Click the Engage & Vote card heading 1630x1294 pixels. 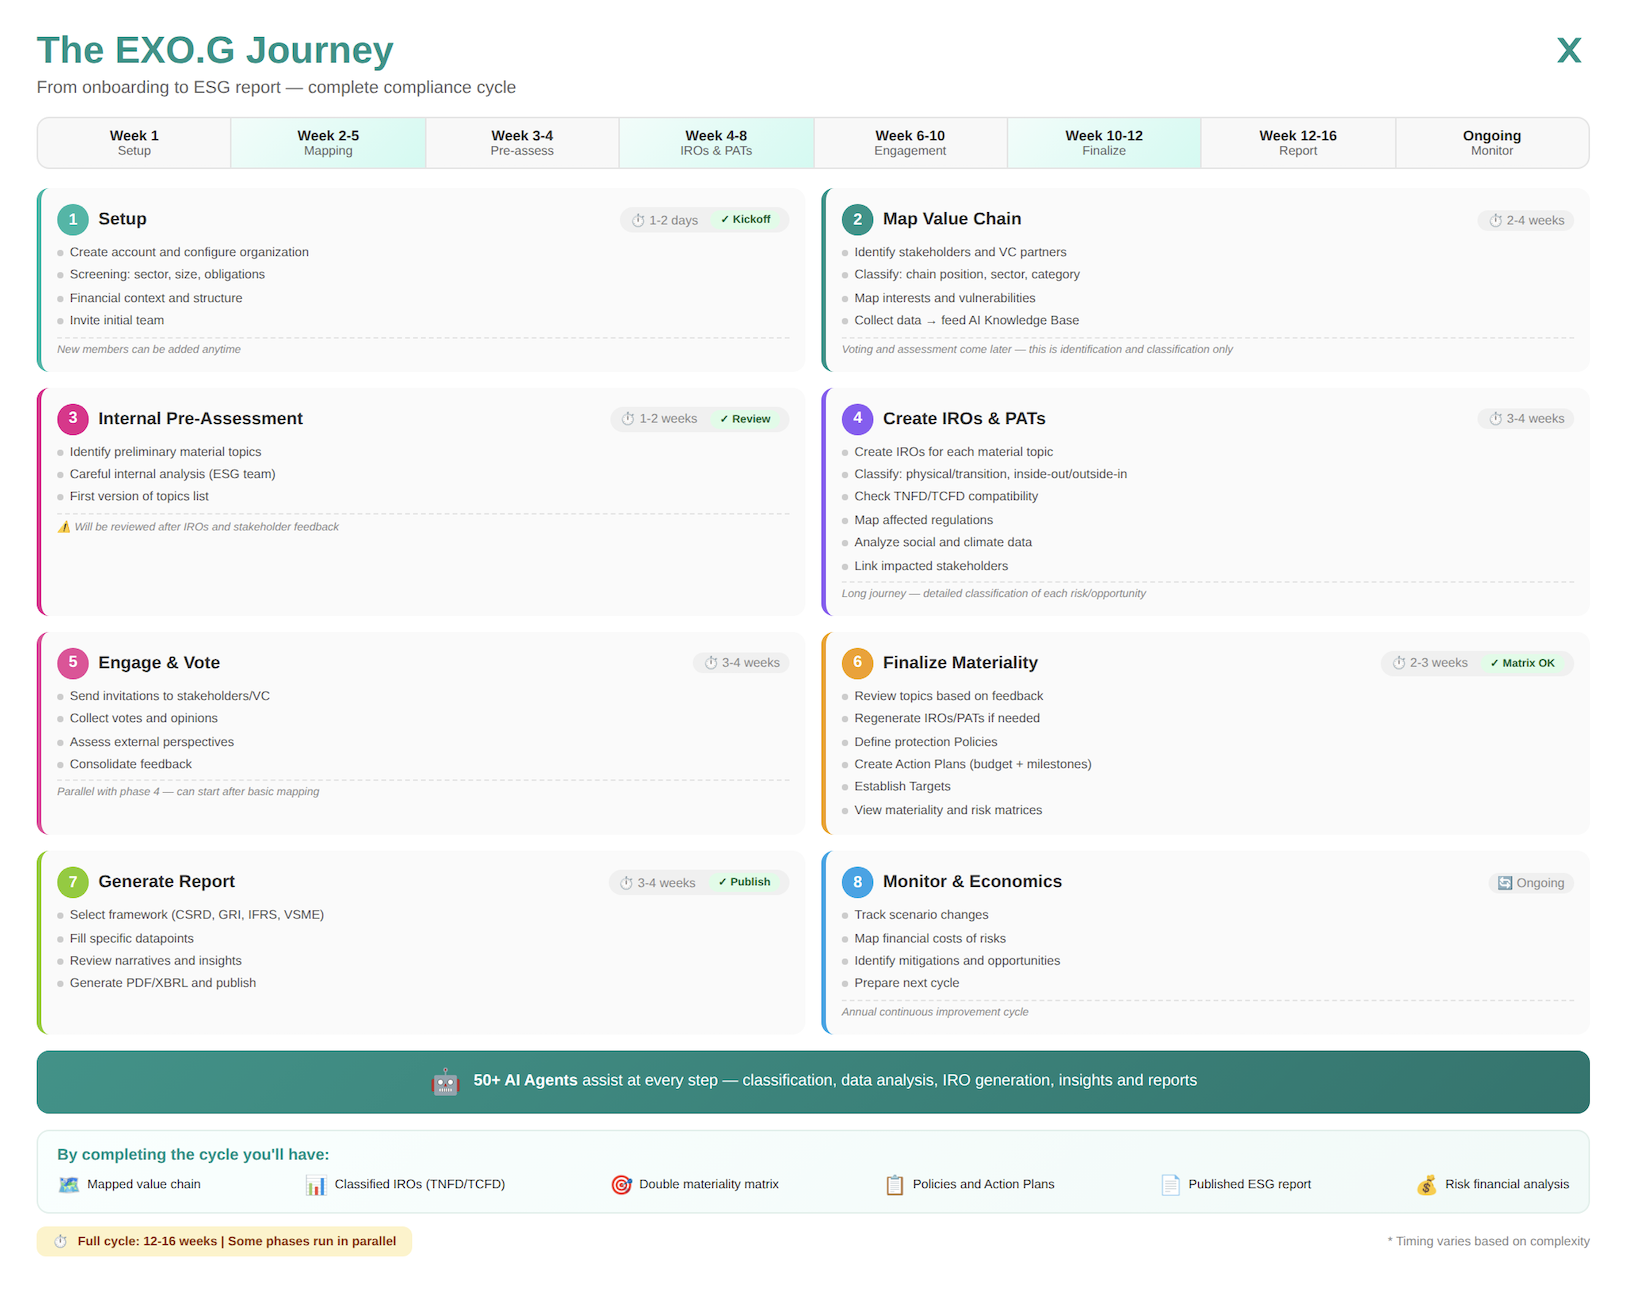point(159,663)
